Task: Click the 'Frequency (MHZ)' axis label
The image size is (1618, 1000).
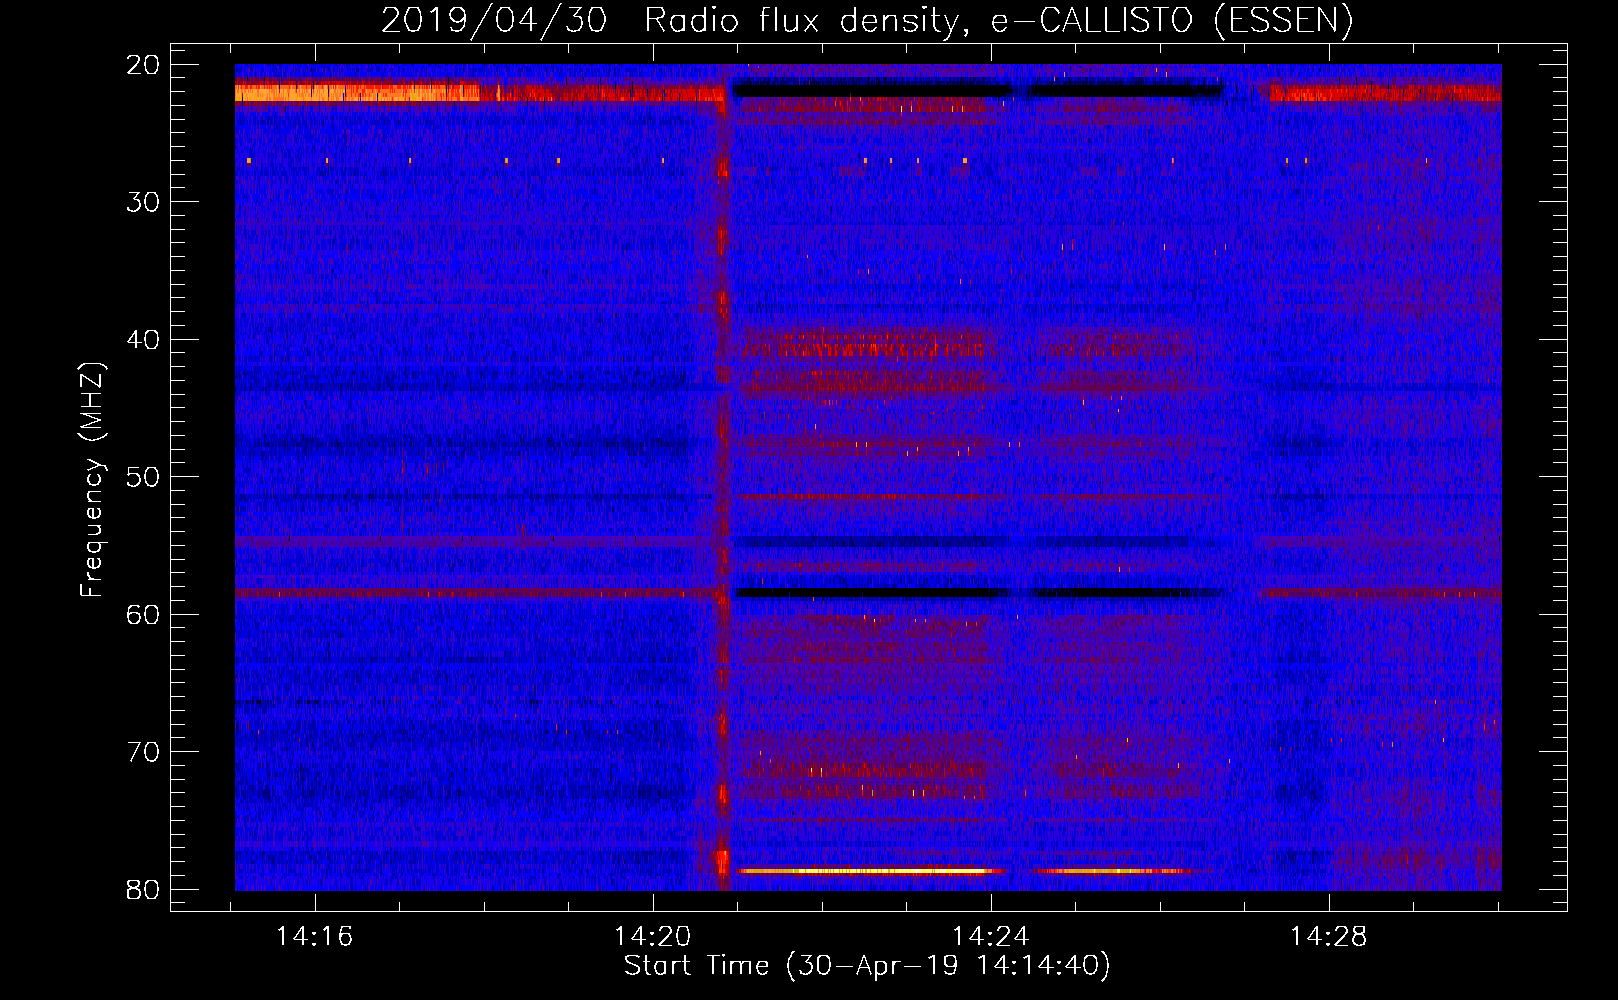Action: (x=92, y=480)
